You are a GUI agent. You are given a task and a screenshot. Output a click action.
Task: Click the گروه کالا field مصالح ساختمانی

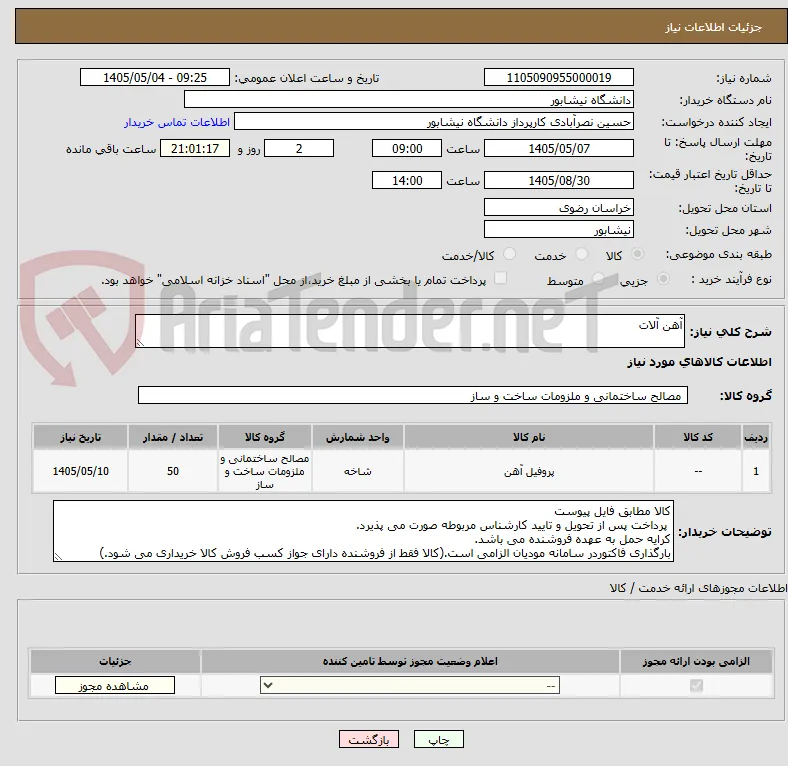point(413,395)
